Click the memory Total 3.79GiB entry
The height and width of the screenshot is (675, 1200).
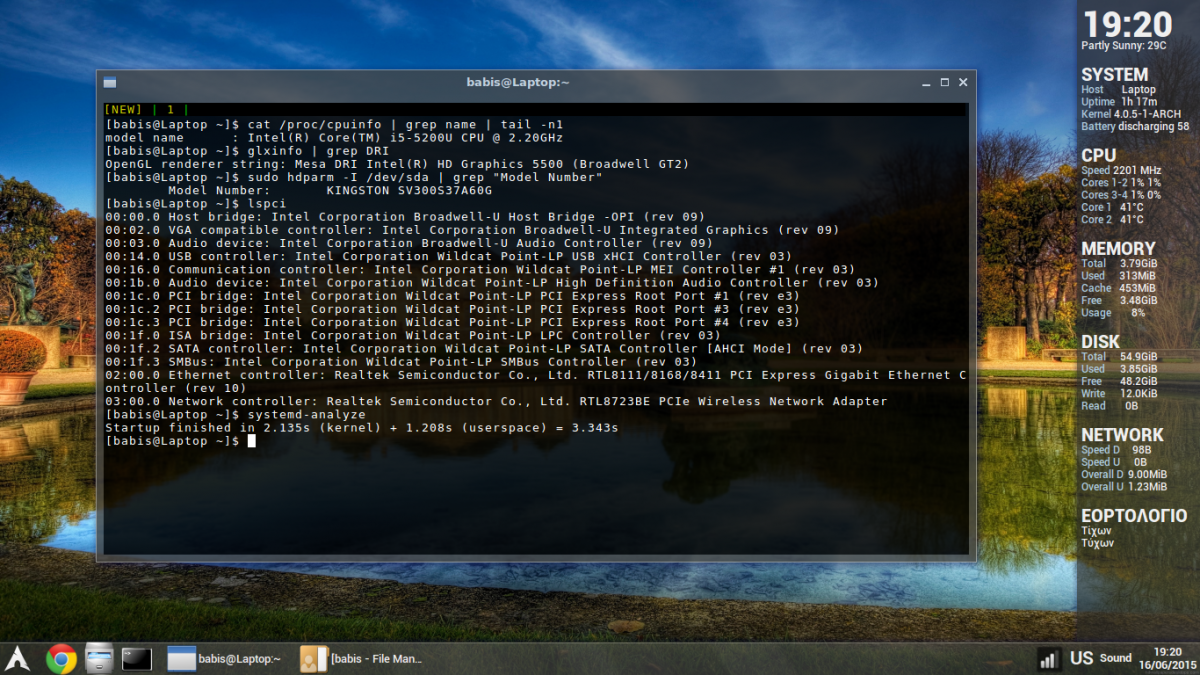(1119, 264)
